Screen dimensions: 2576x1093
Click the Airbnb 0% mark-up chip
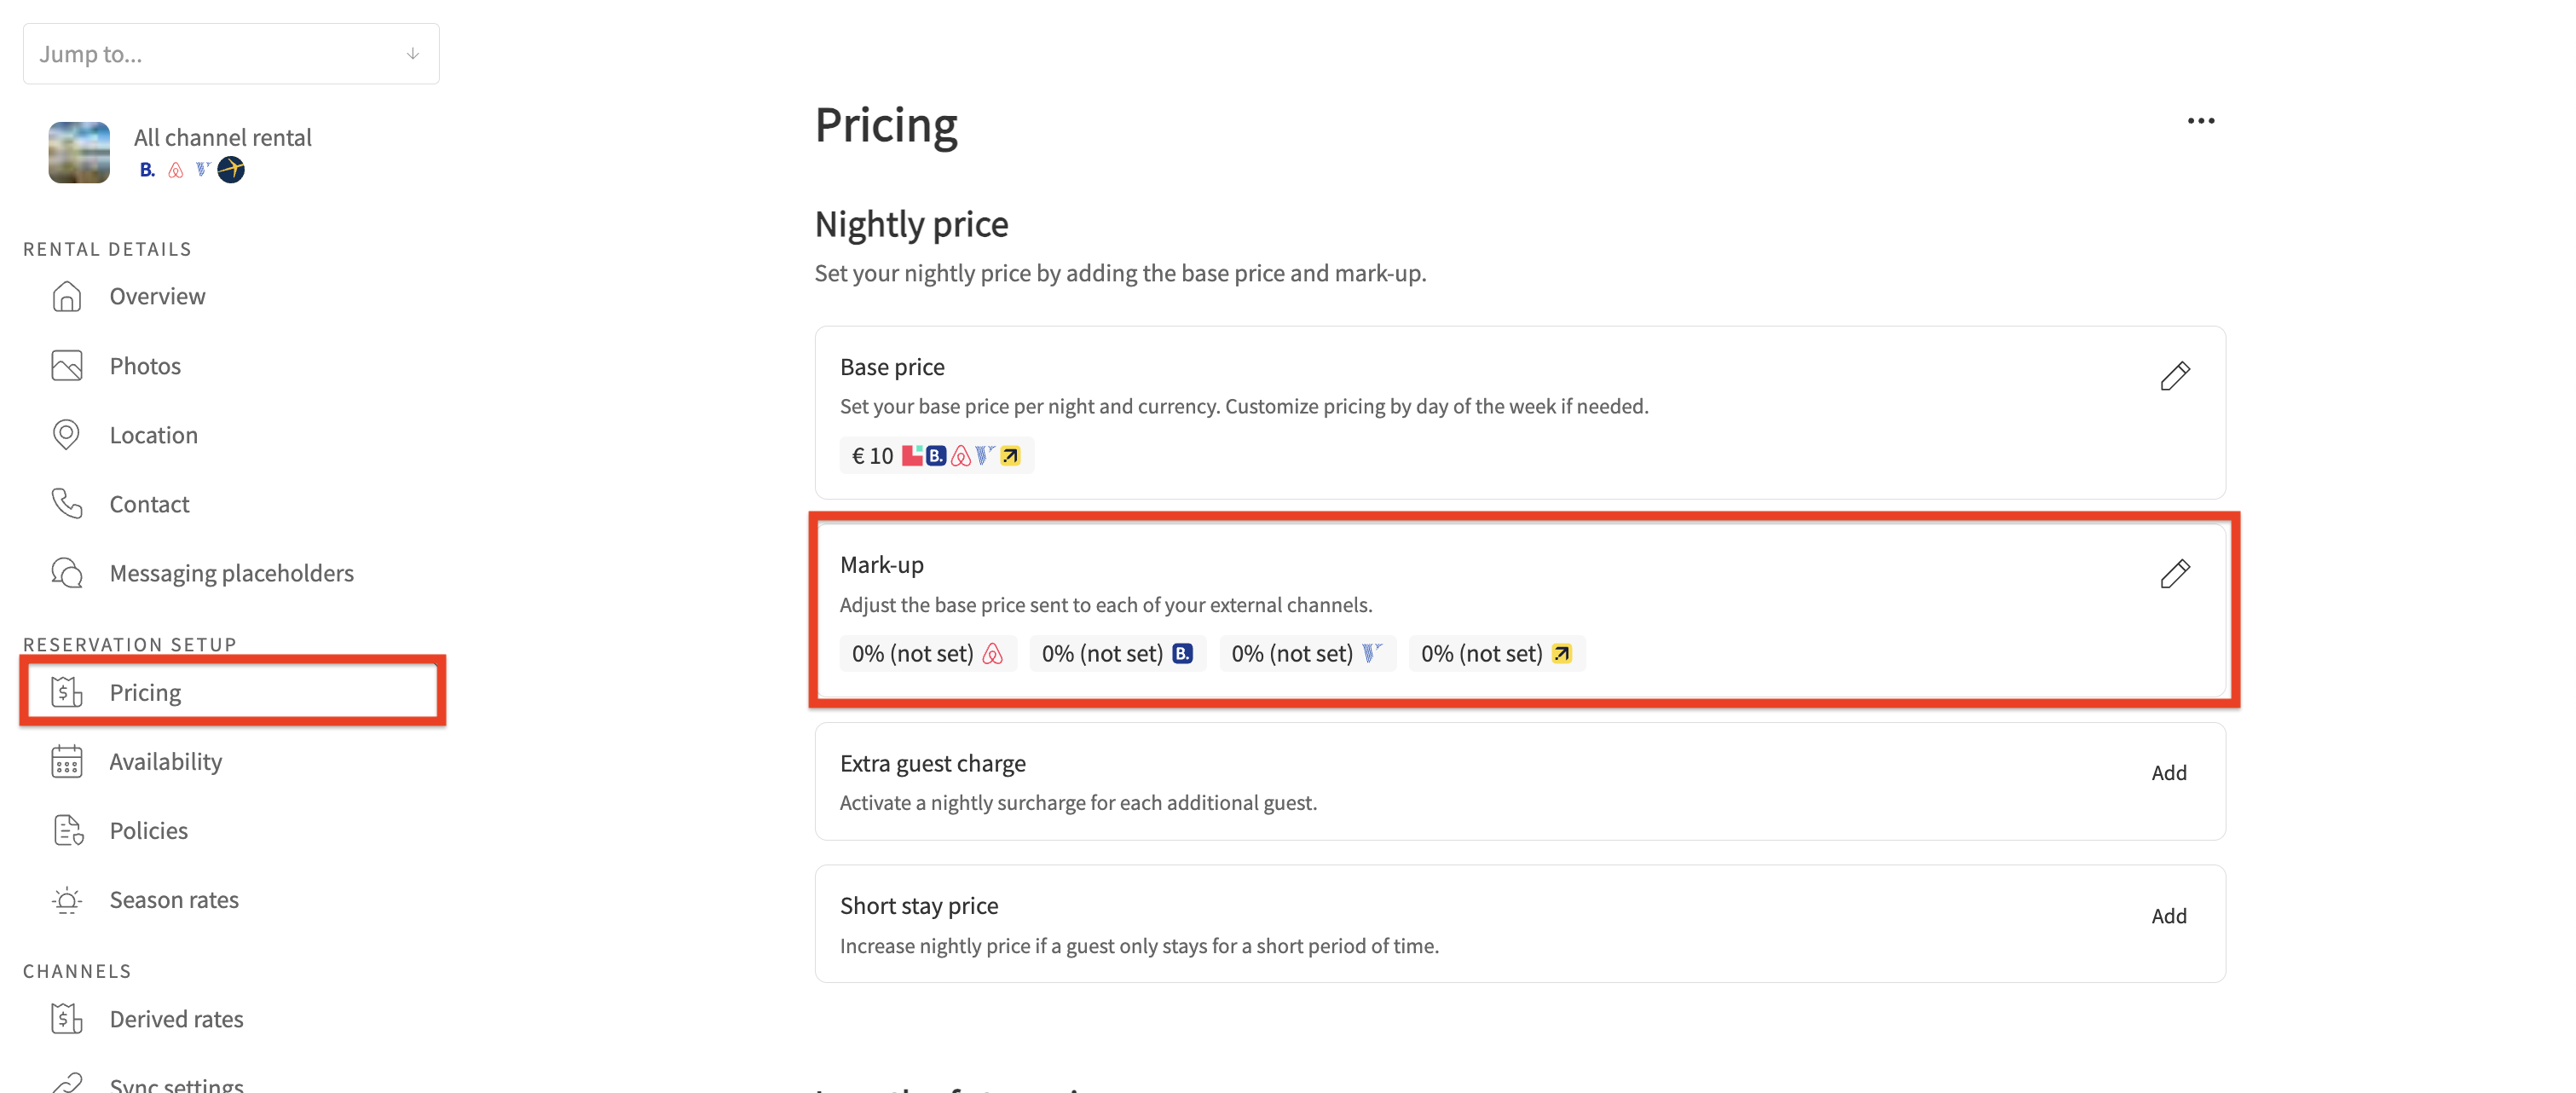click(x=927, y=654)
